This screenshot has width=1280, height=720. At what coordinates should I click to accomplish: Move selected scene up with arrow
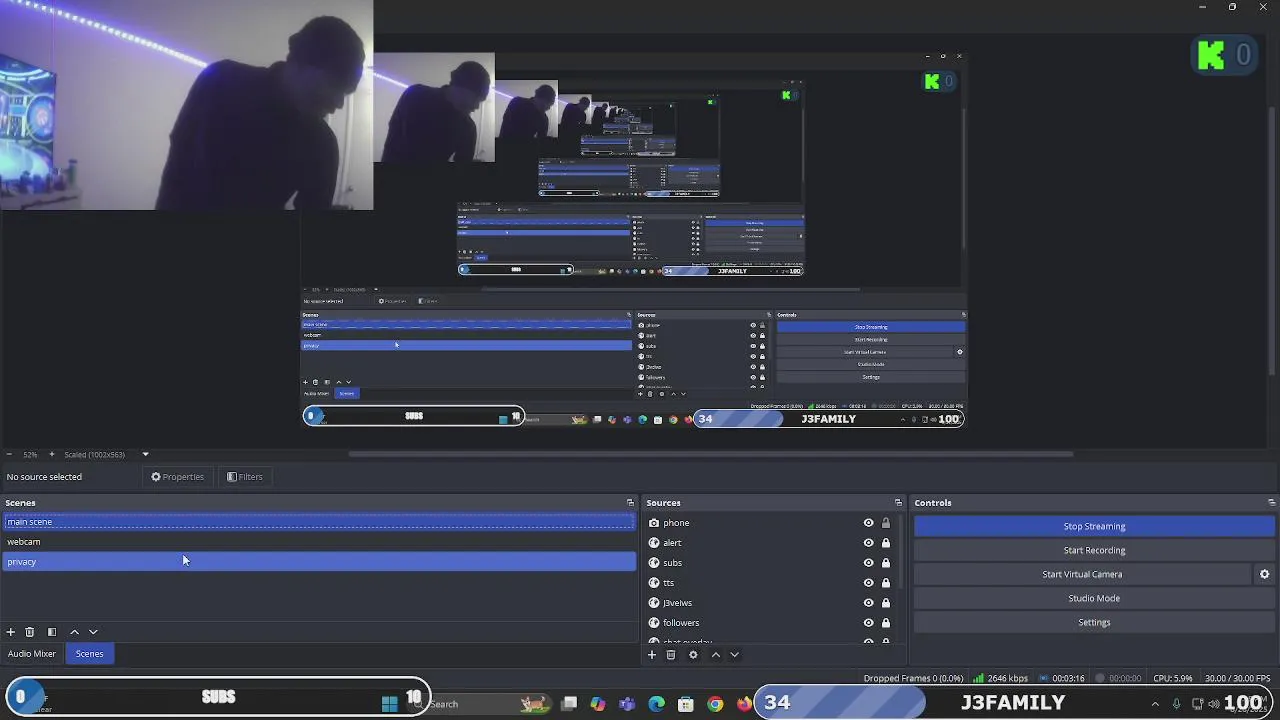pyautogui.click(x=74, y=632)
